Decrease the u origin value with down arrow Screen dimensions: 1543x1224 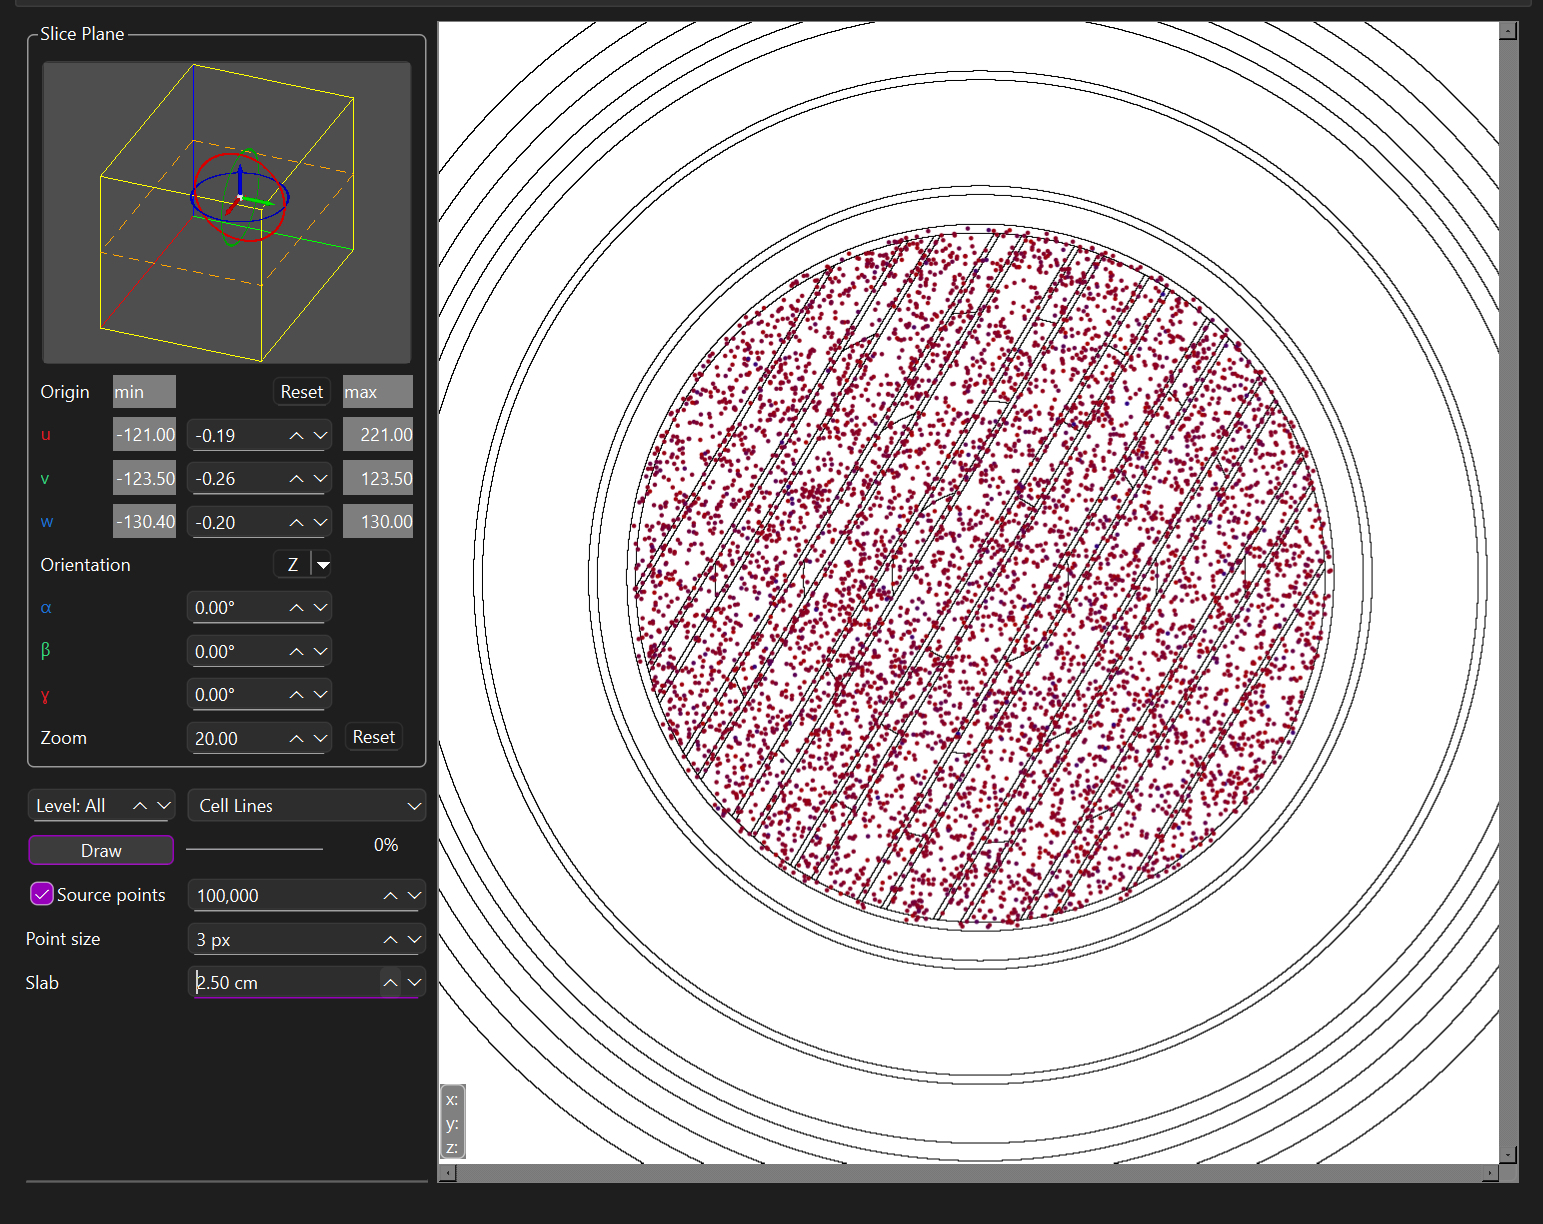click(x=320, y=436)
